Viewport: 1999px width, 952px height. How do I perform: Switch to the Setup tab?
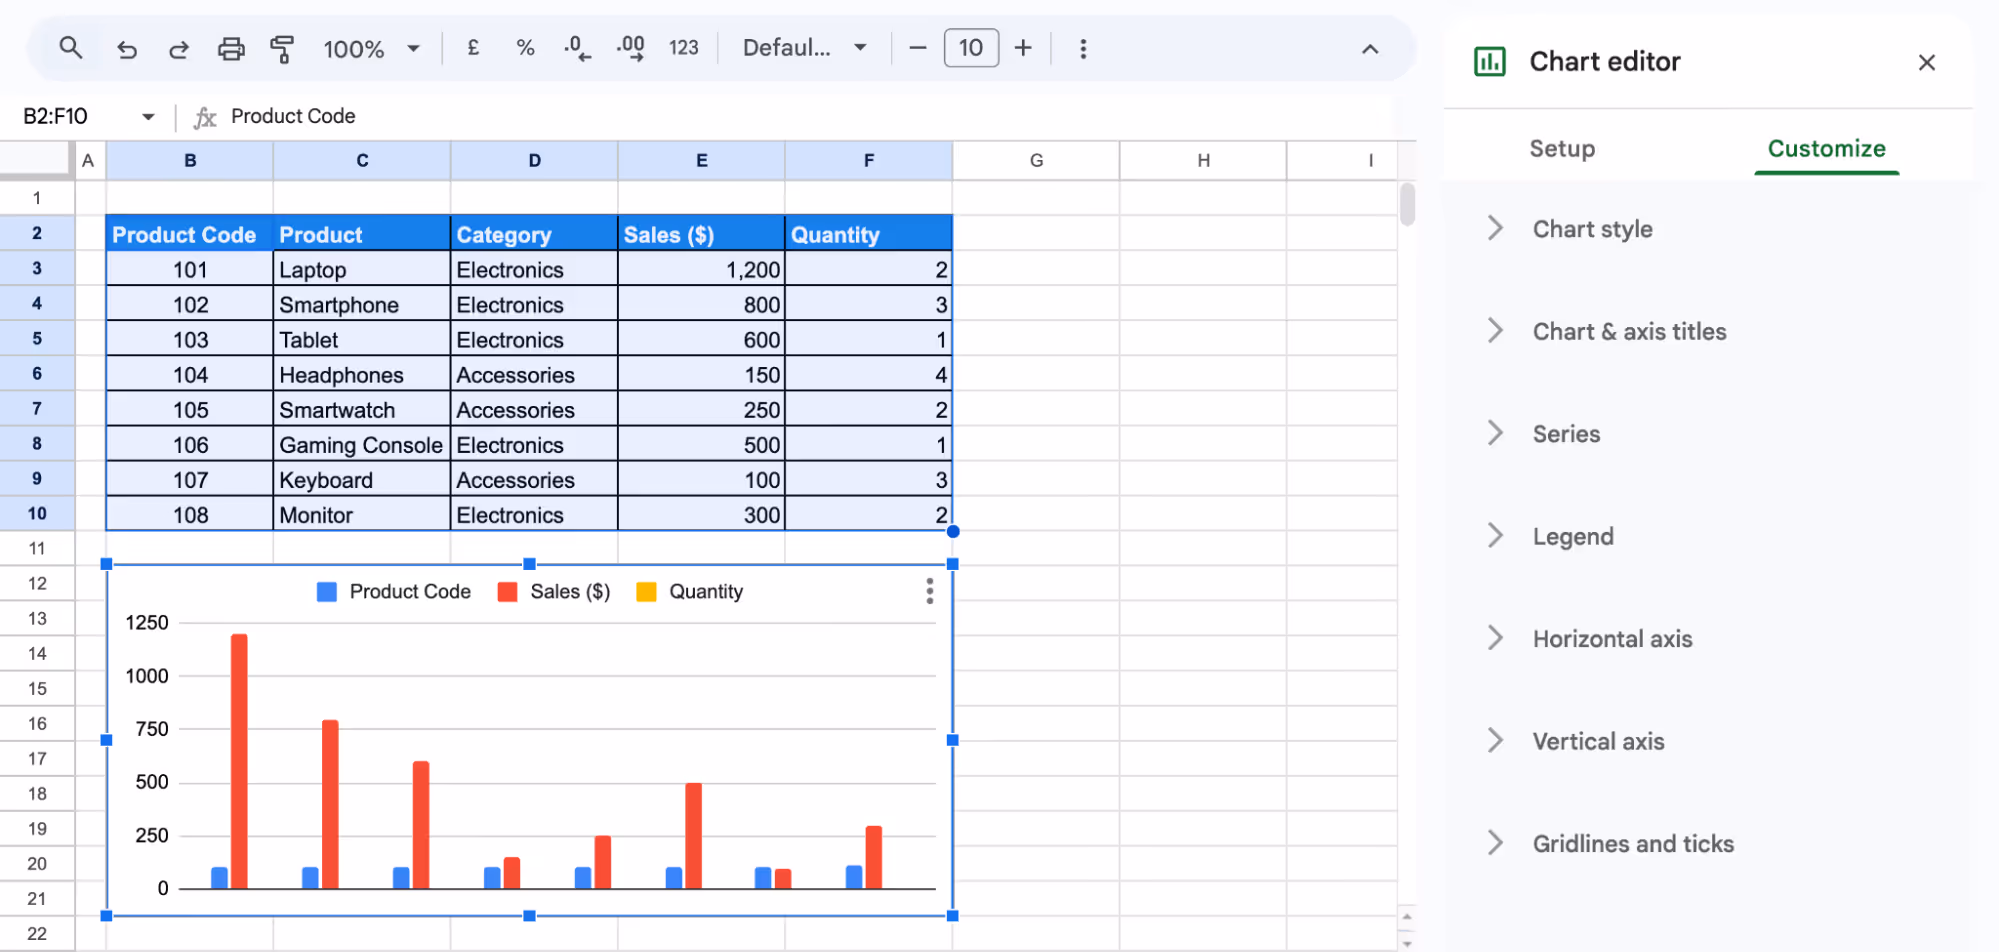1562,148
